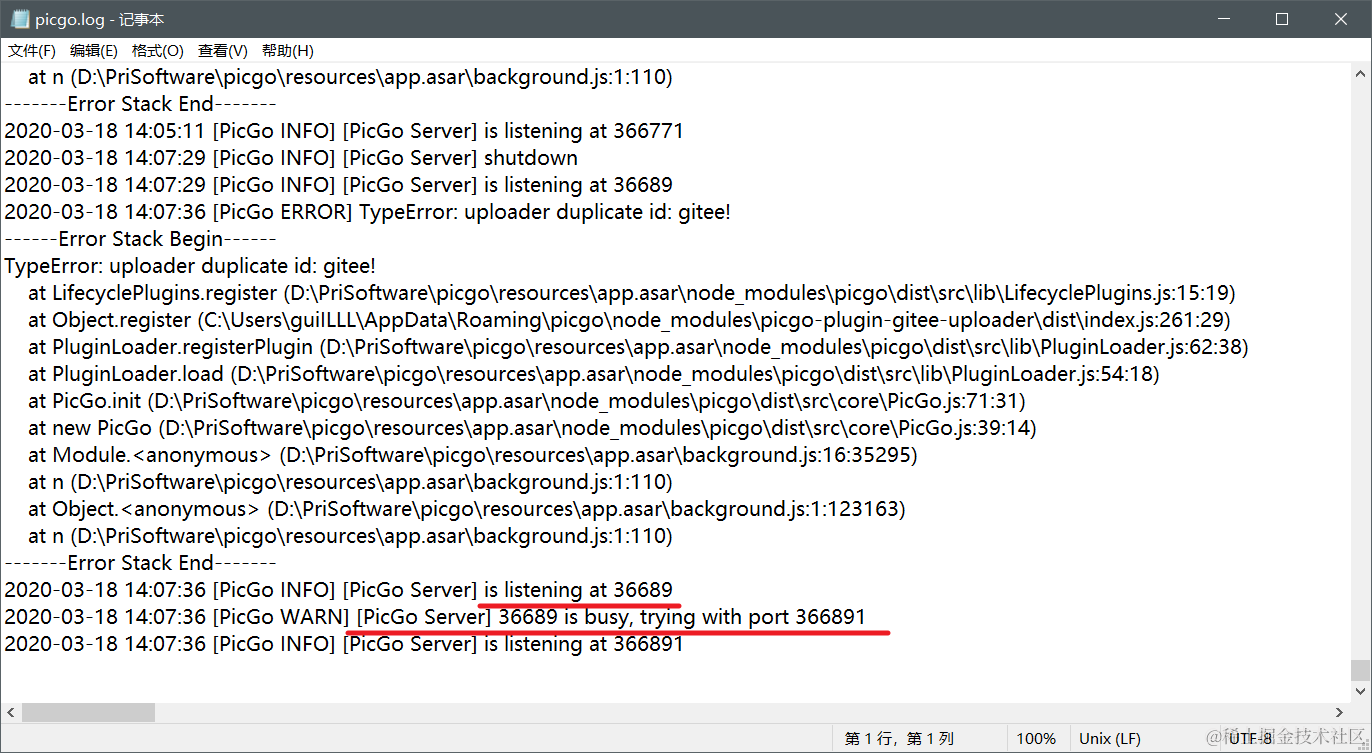This screenshot has width=1372, height=753.
Task: Click the '[PicGo Server] shutdown' log line
Action: point(291,158)
